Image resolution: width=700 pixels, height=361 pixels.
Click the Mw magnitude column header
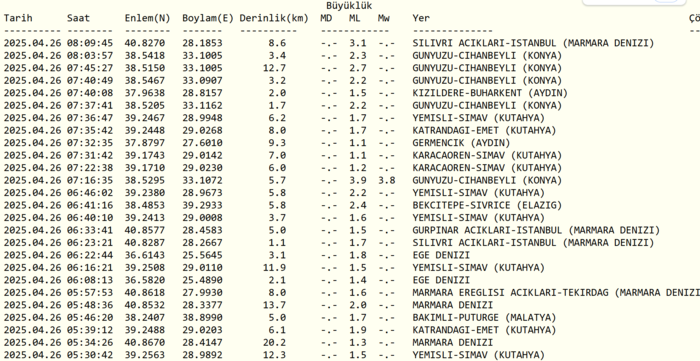coord(383,18)
